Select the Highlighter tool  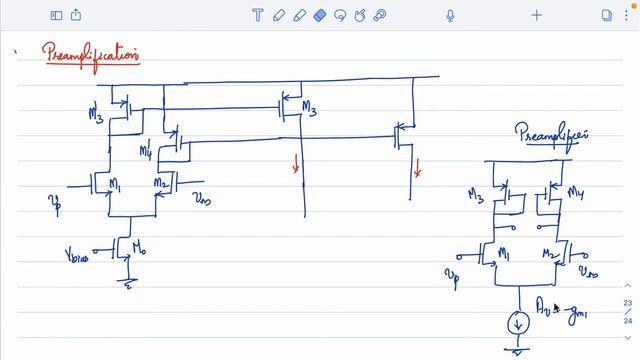pos(299,16)
